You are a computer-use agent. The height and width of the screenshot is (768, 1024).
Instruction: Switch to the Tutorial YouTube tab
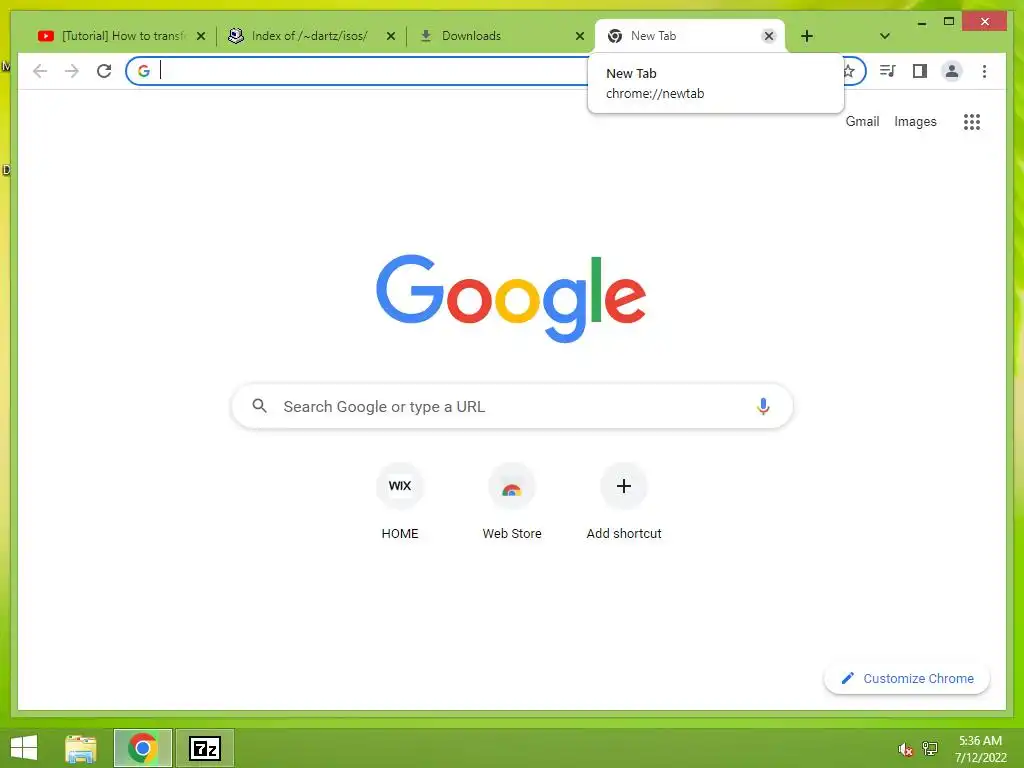(x=121, y=36)
